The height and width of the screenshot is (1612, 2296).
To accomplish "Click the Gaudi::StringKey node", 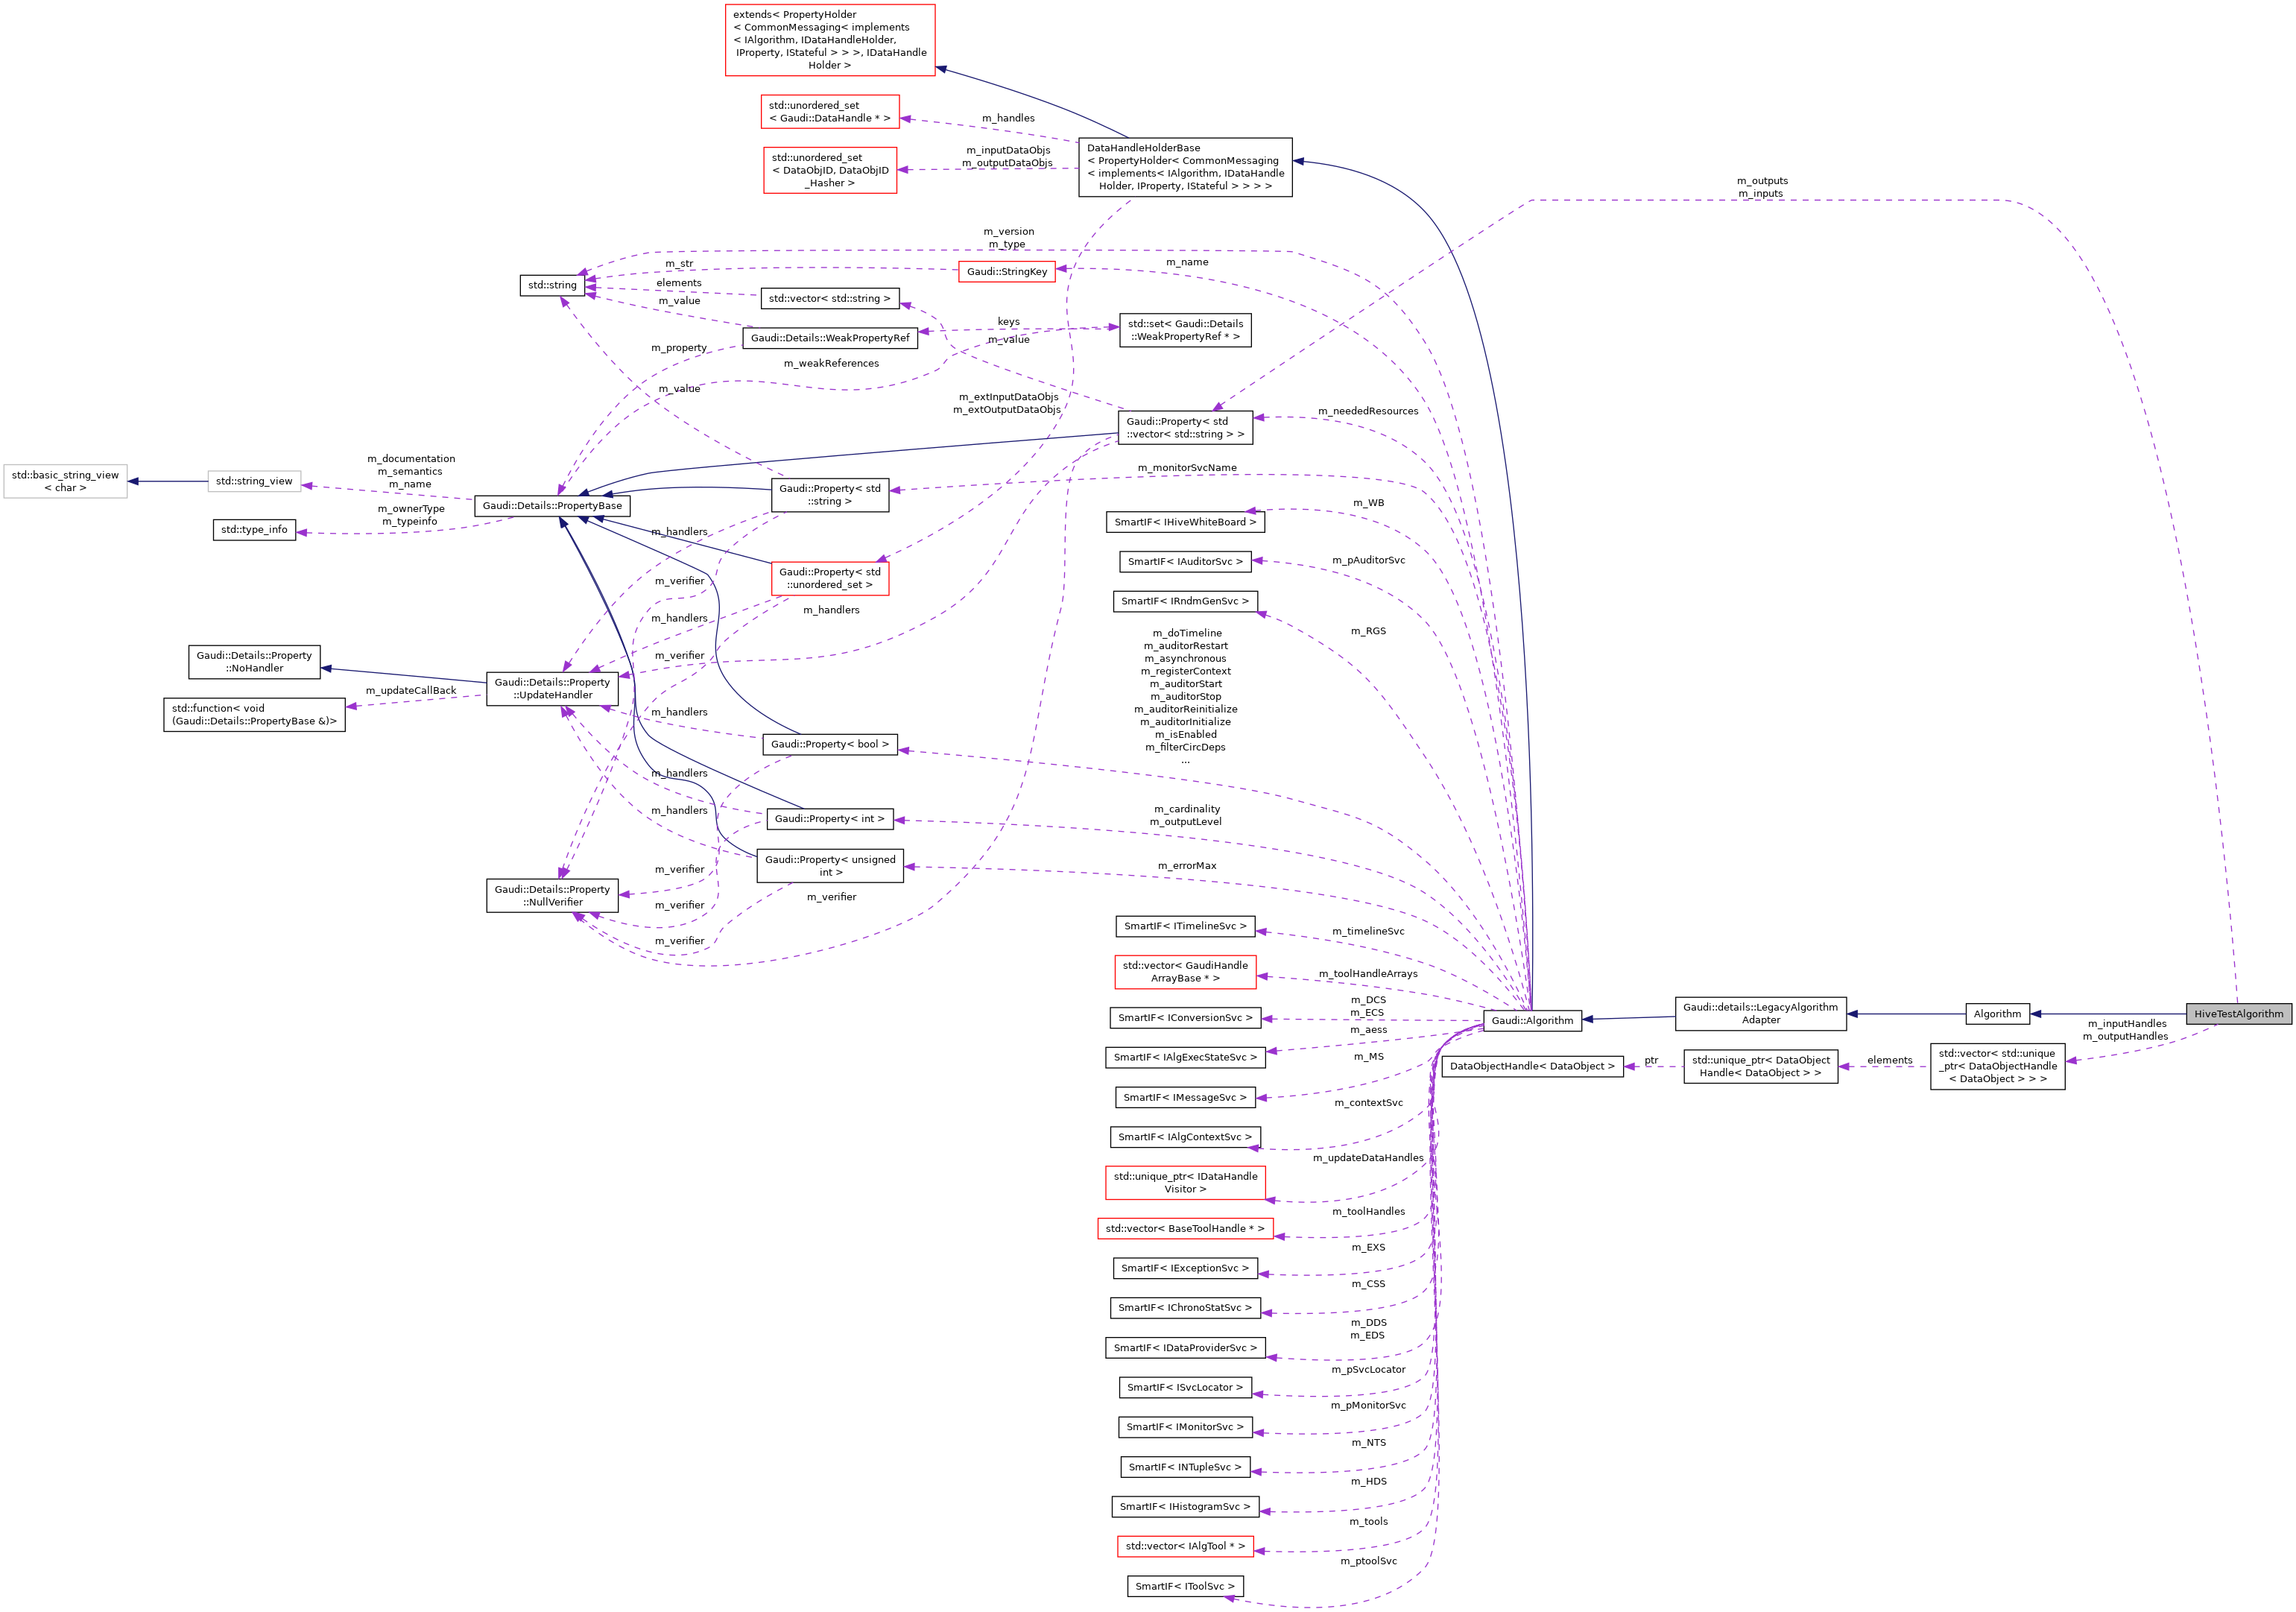I will tap(1008, 271).
